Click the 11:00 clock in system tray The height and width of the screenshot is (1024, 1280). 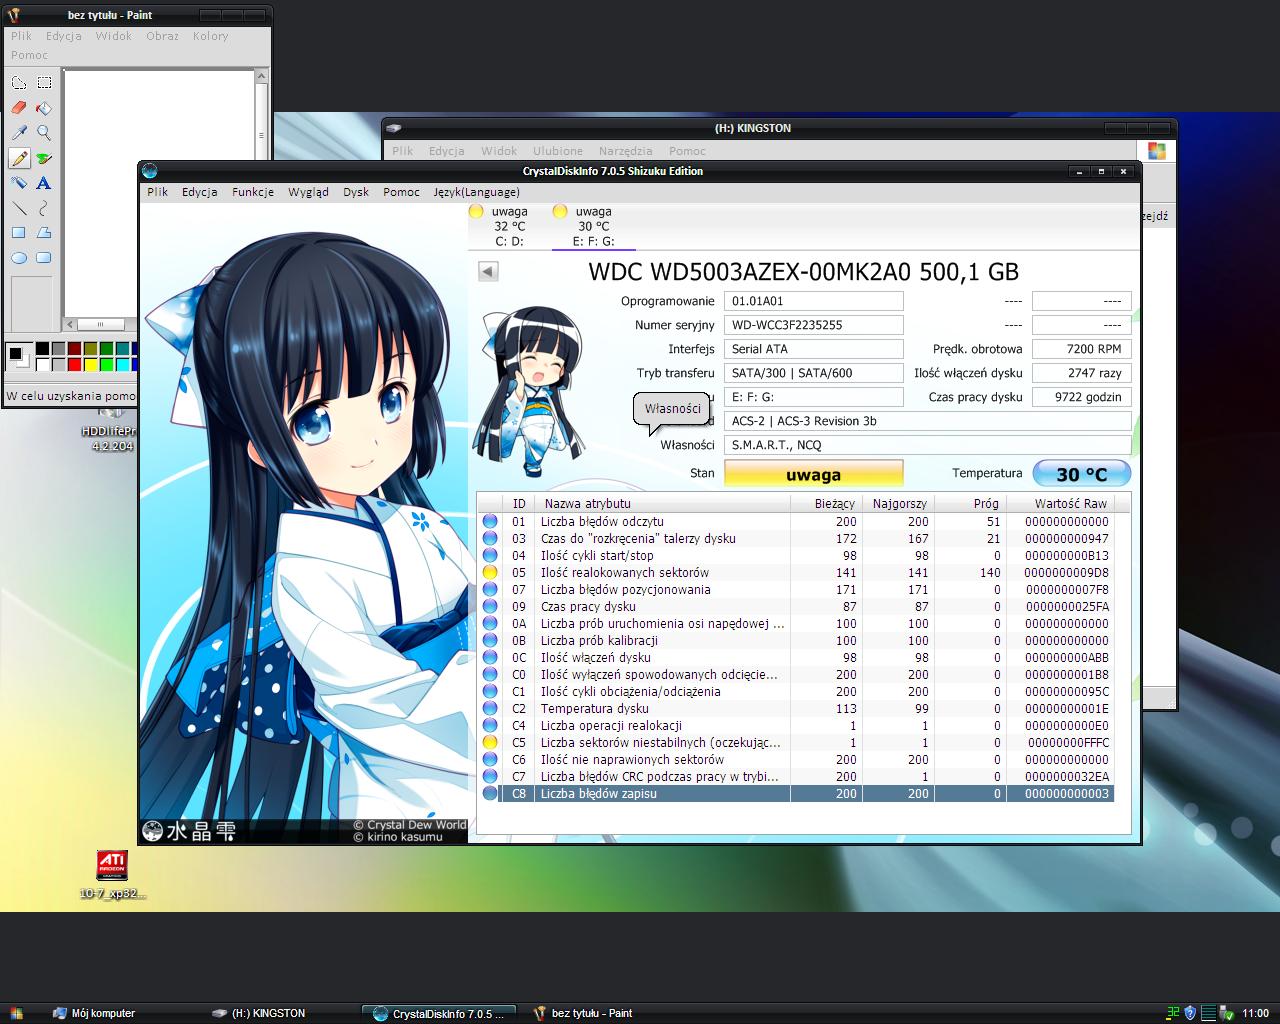[1255, 1013]
